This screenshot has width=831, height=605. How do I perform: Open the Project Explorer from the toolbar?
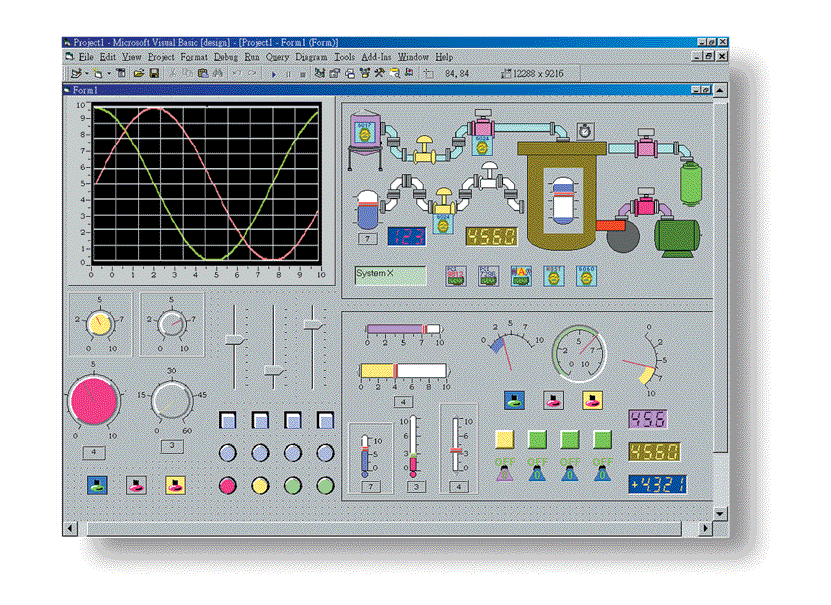[320, 74]
